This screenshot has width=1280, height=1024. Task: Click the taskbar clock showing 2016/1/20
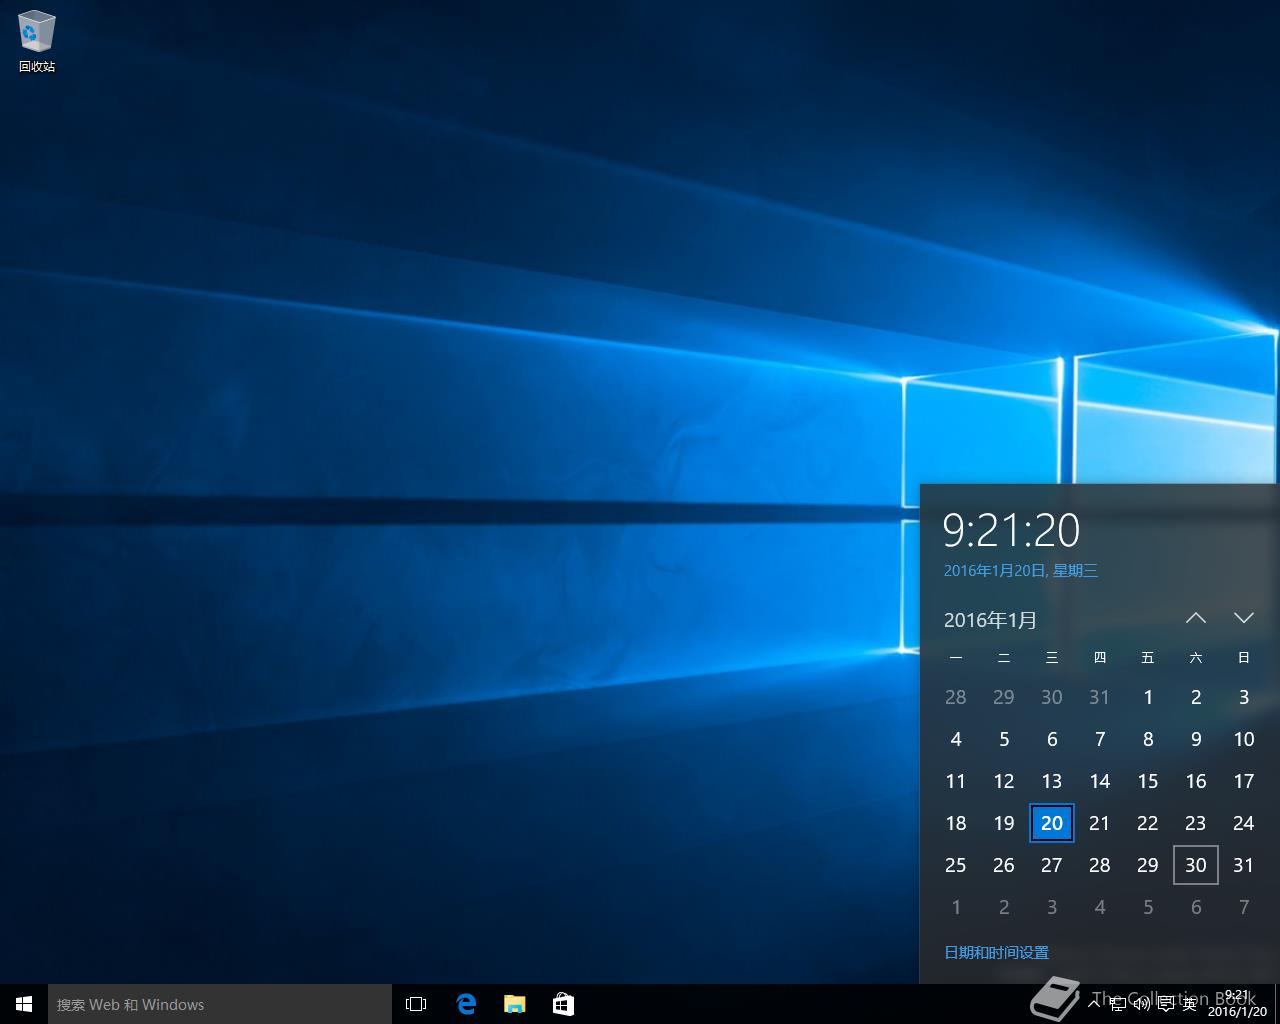pos(1237,1004)
